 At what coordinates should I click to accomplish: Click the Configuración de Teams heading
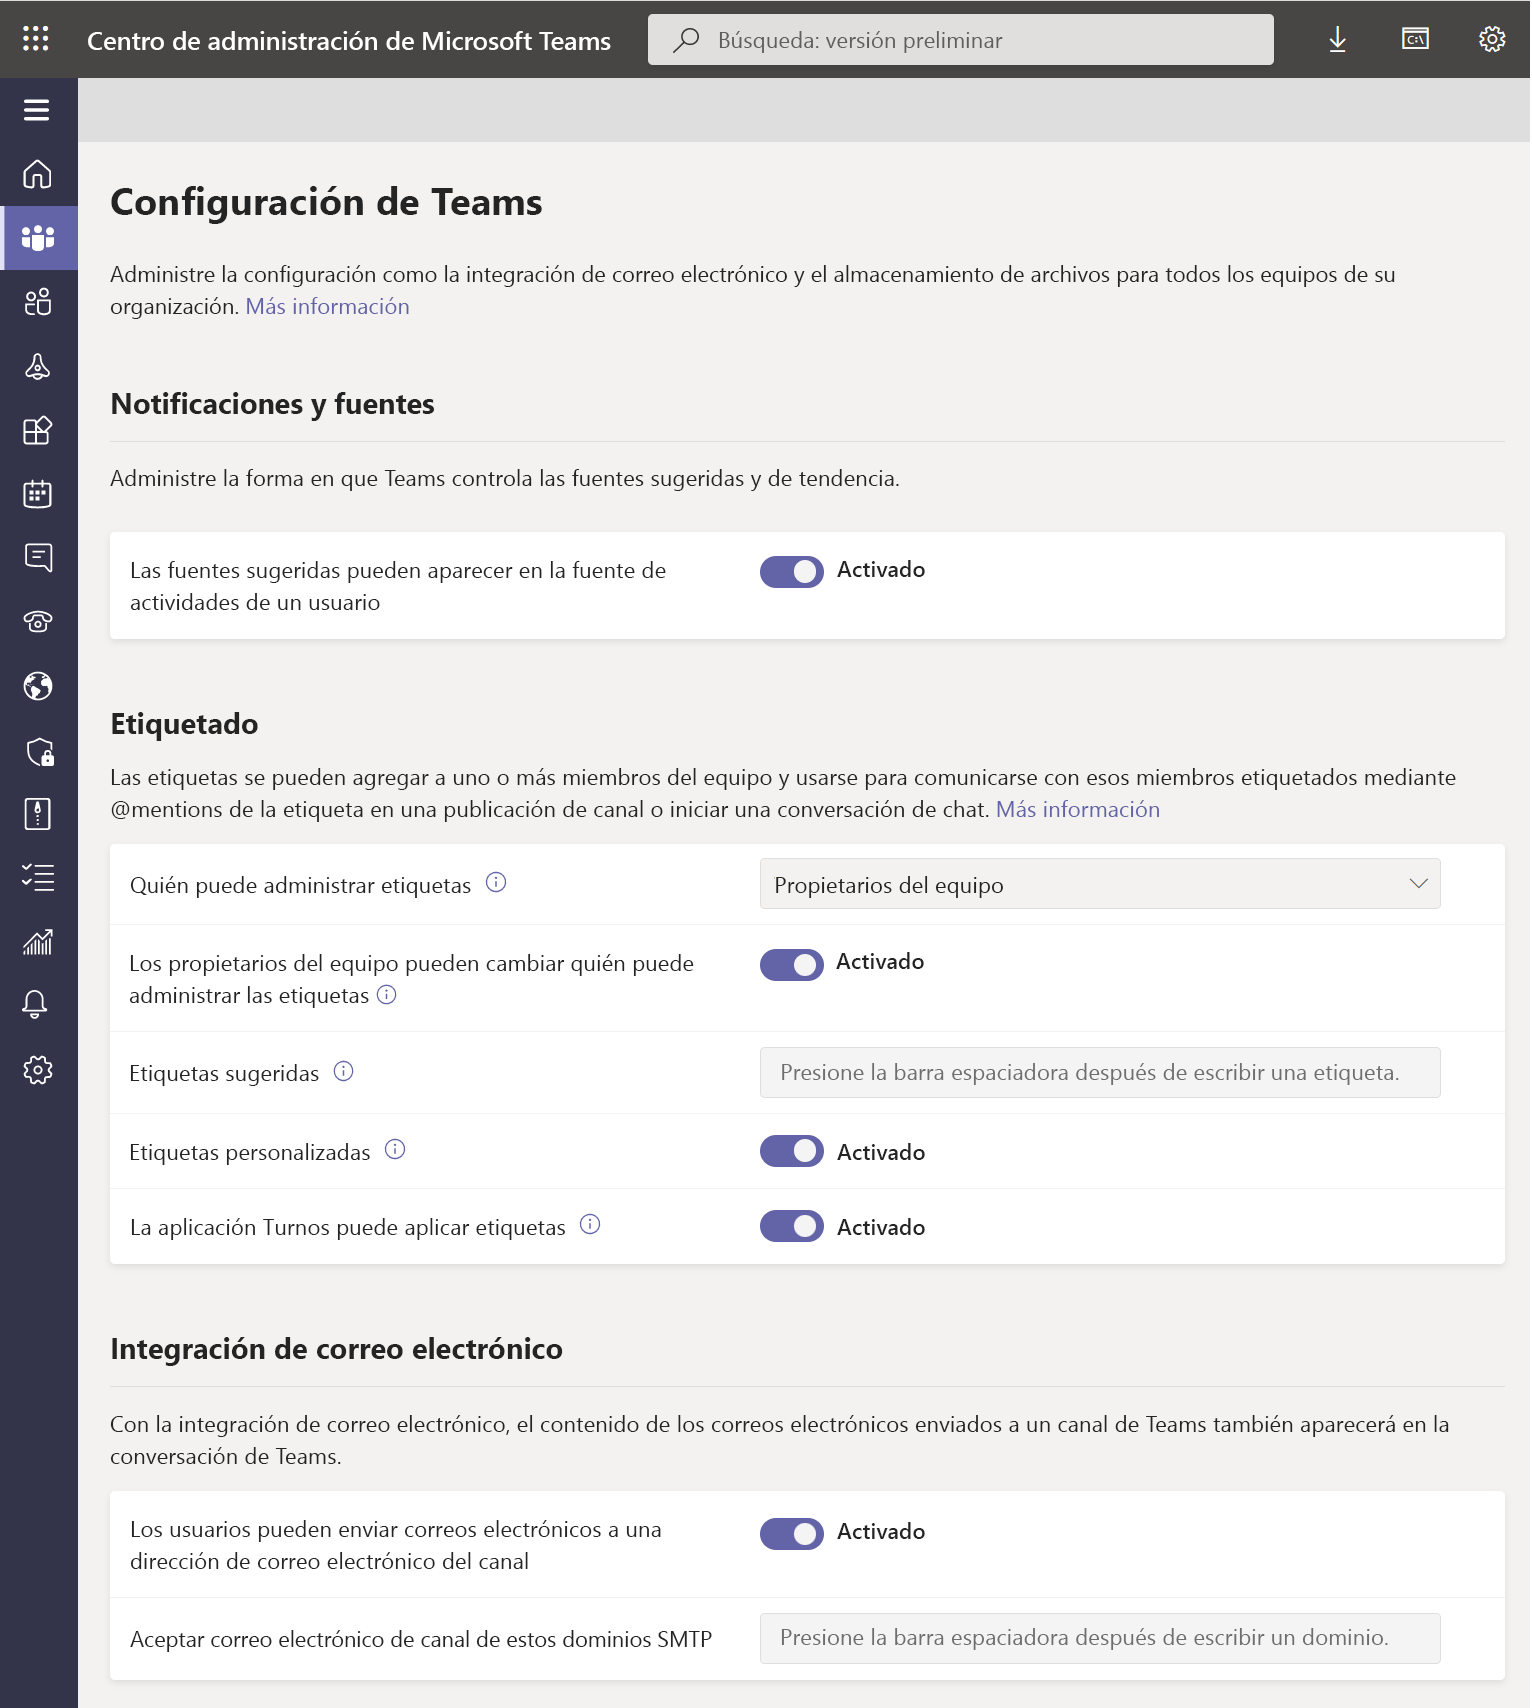click(326, 202)
